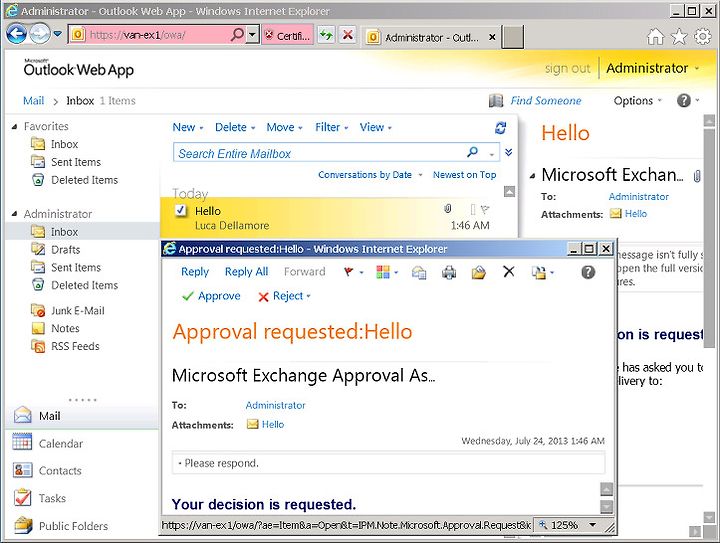The image size is (720, 543).
Task: Click the magnifier in the address bar
Action: click(237, 34)
